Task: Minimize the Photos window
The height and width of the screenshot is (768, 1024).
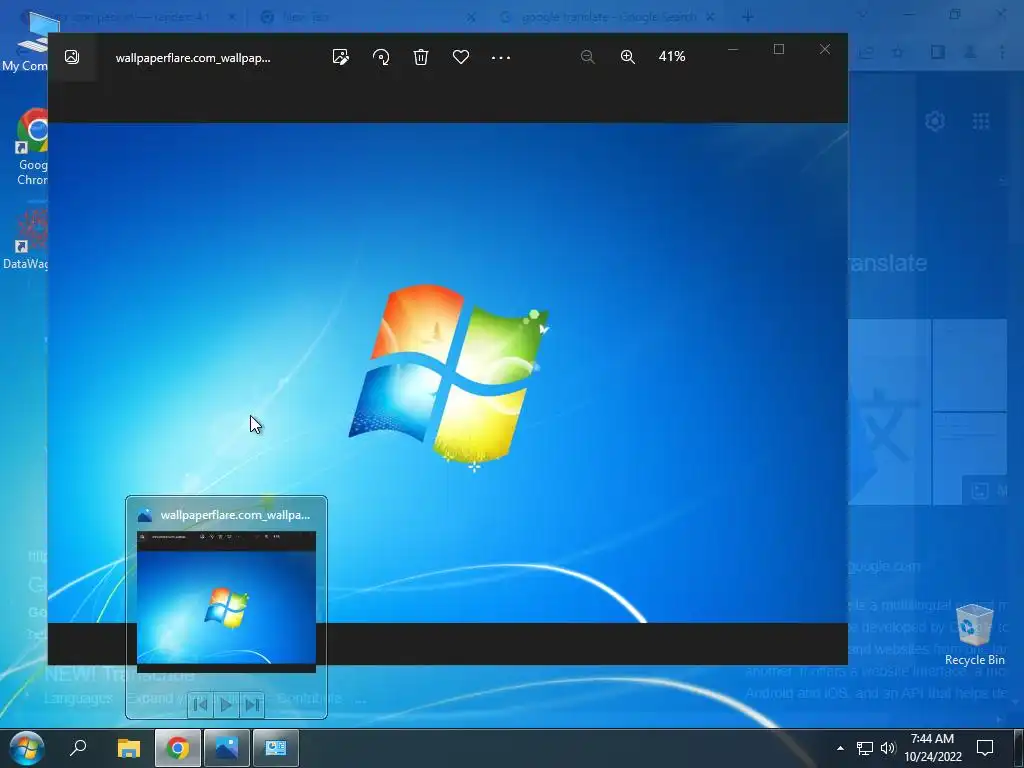Action: click(x=733, y=49)
